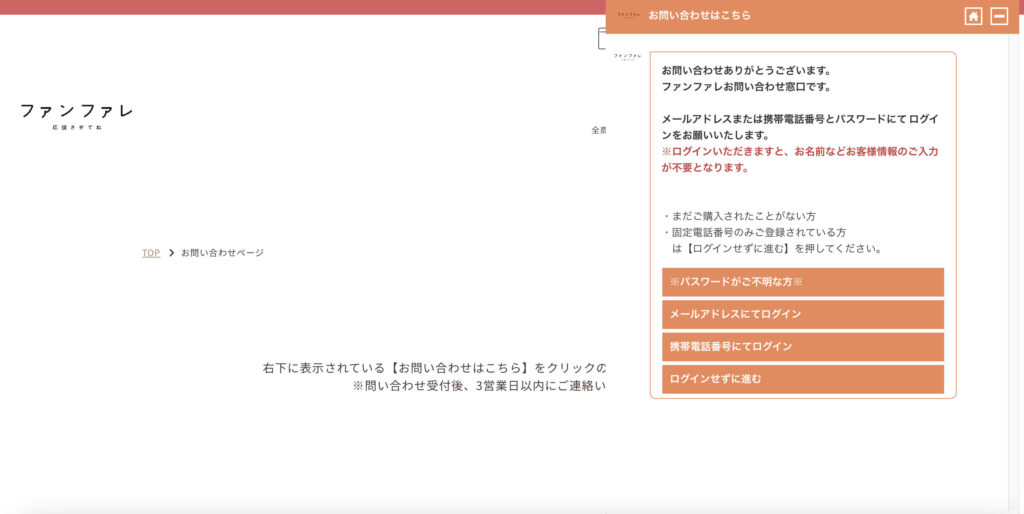This screenshot has height=514, width=1024.
Task: Select メールアドレスにてログイン
Action: point(803,314)
